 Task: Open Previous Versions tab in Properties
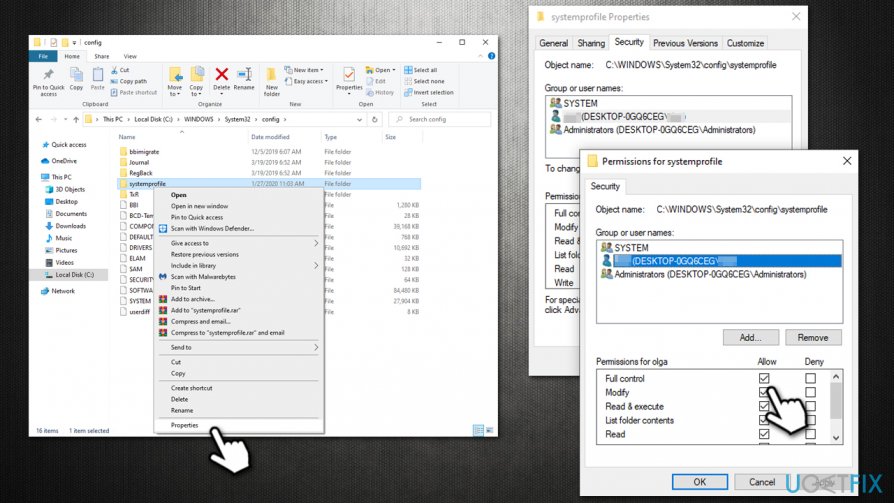[x=685, y=43]
